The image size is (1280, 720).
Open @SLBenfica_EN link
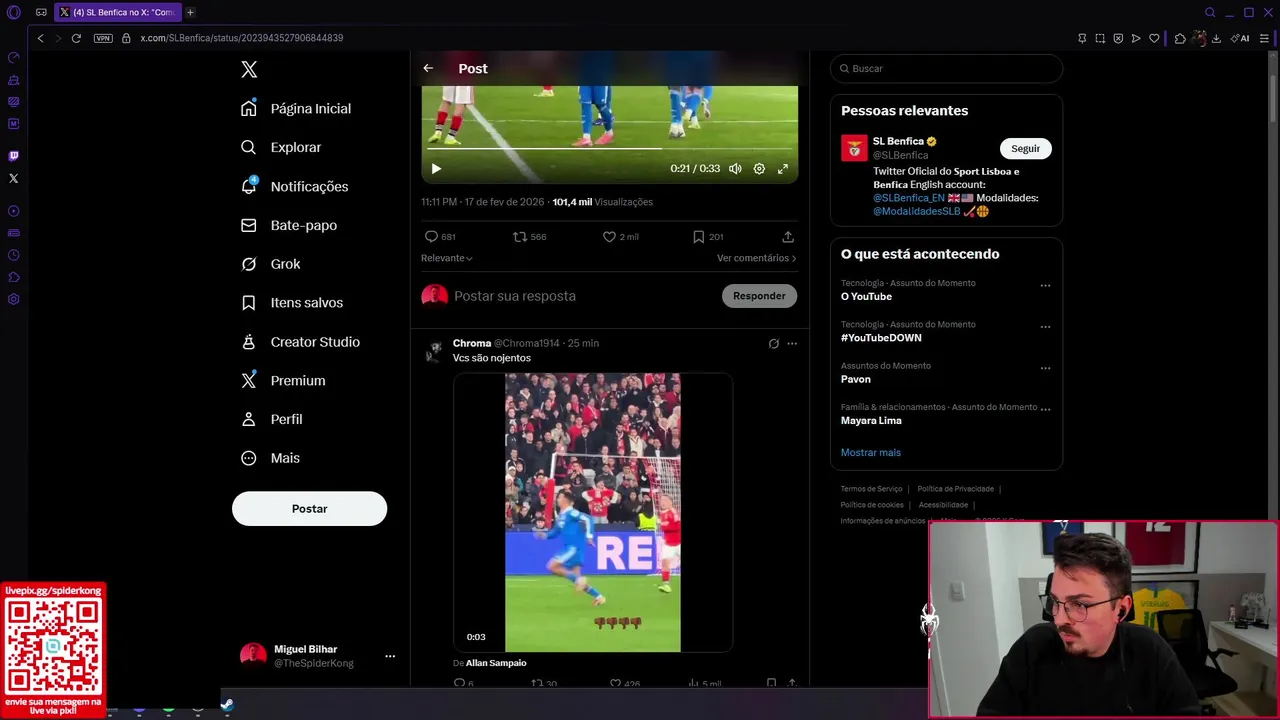908,198
